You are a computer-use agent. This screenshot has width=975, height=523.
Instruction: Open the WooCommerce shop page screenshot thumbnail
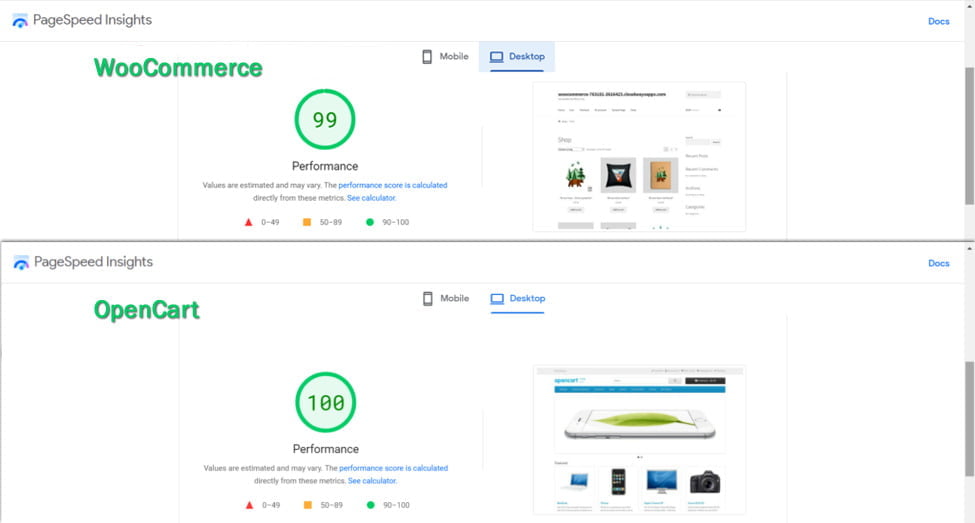(639, 157)
